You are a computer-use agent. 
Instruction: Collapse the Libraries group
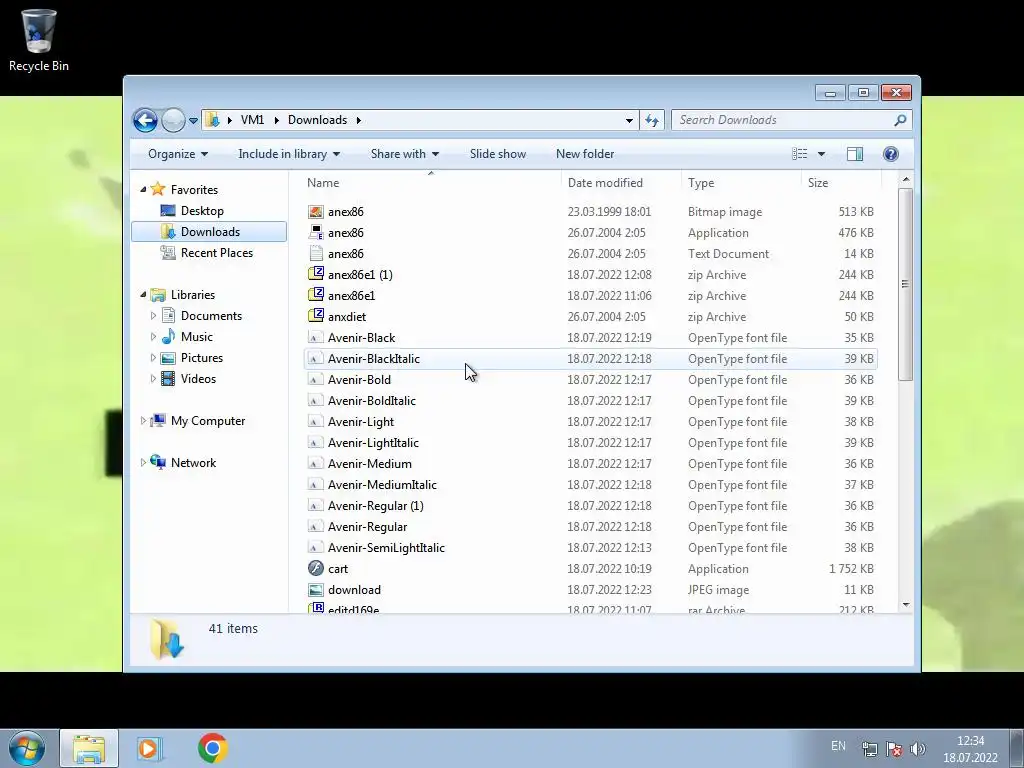[x=143, y=295]
